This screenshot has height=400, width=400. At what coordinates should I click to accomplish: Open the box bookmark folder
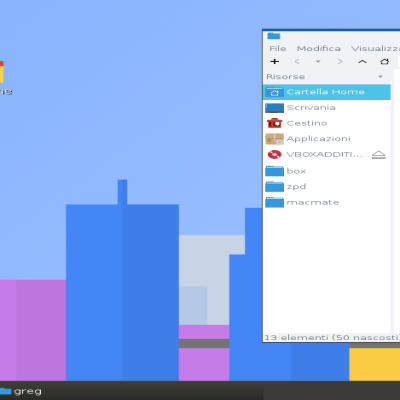click(327, 171)
